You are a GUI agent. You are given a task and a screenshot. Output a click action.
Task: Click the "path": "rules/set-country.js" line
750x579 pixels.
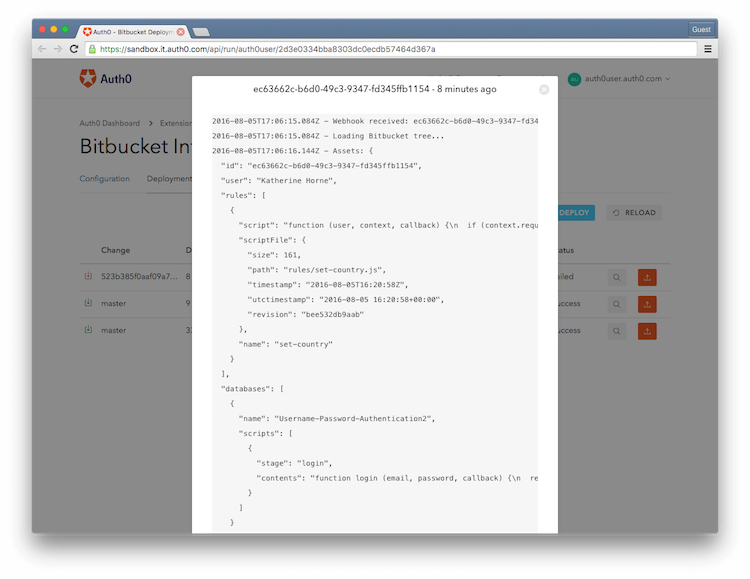coord(317,270)
